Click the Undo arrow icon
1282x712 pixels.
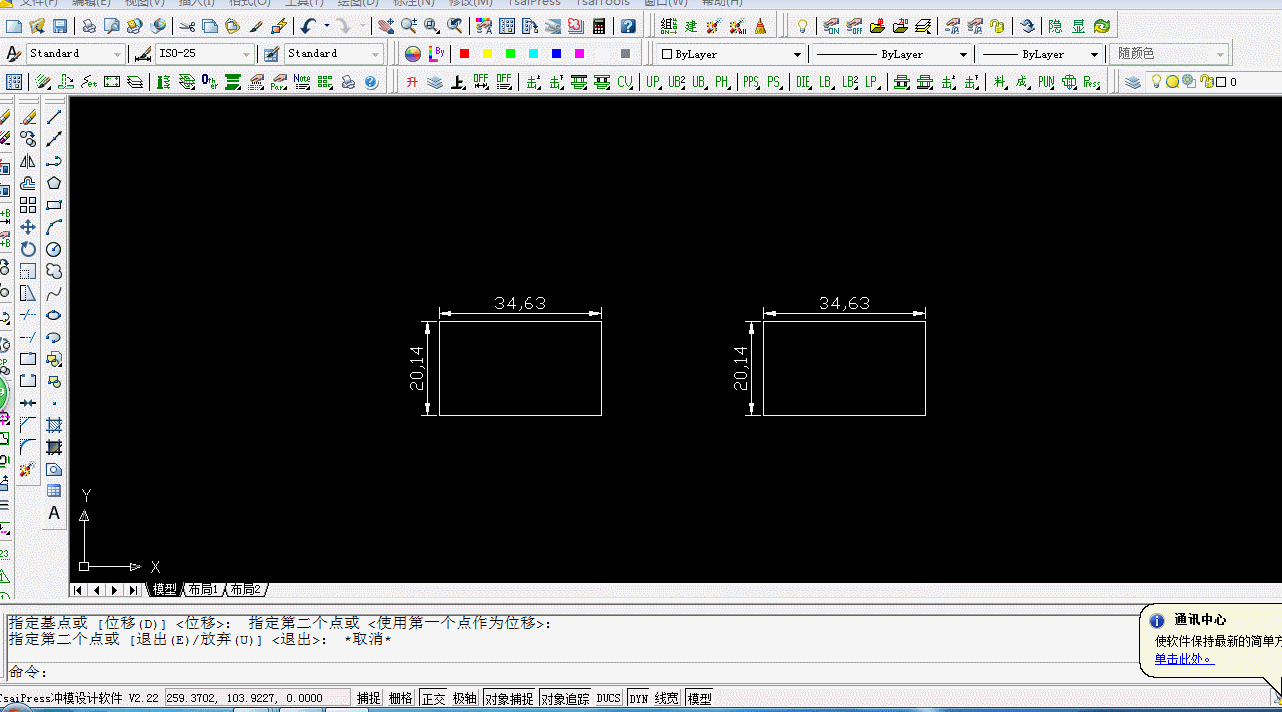[308, 26]
